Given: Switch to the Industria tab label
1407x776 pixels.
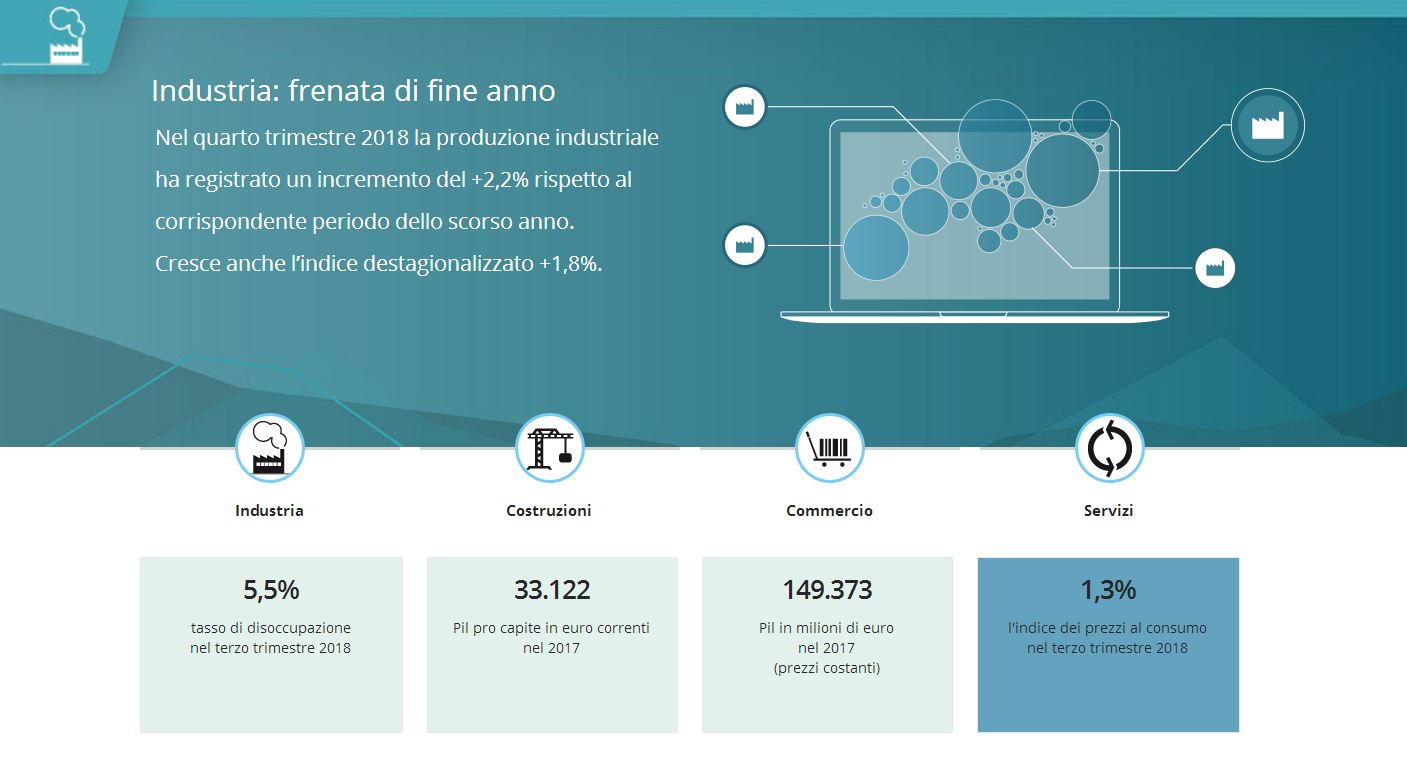Looking at the screenshot, I should pyautogui.click(x=270, y=510).
